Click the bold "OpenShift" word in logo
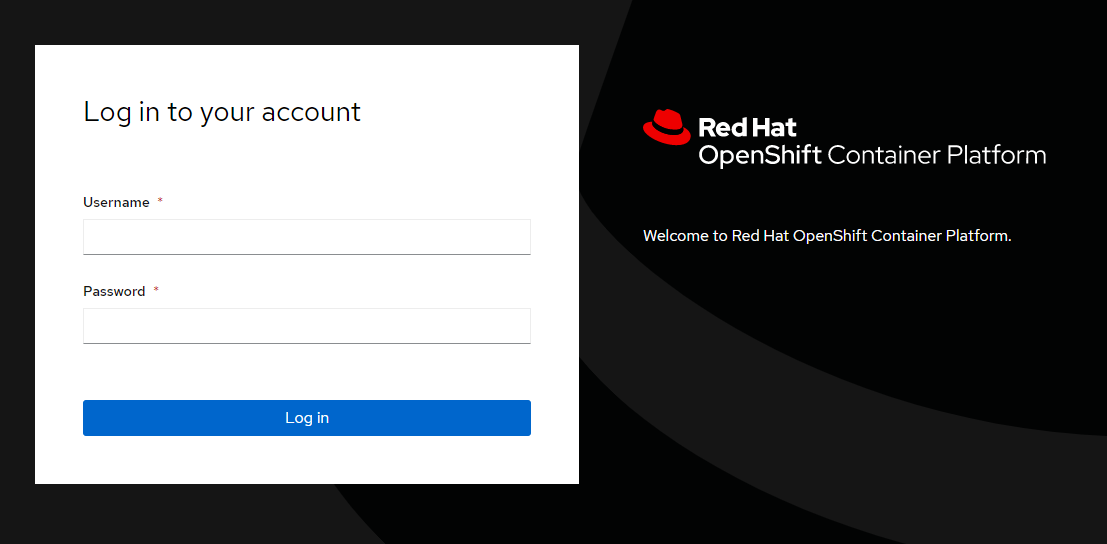 [759, 155]
